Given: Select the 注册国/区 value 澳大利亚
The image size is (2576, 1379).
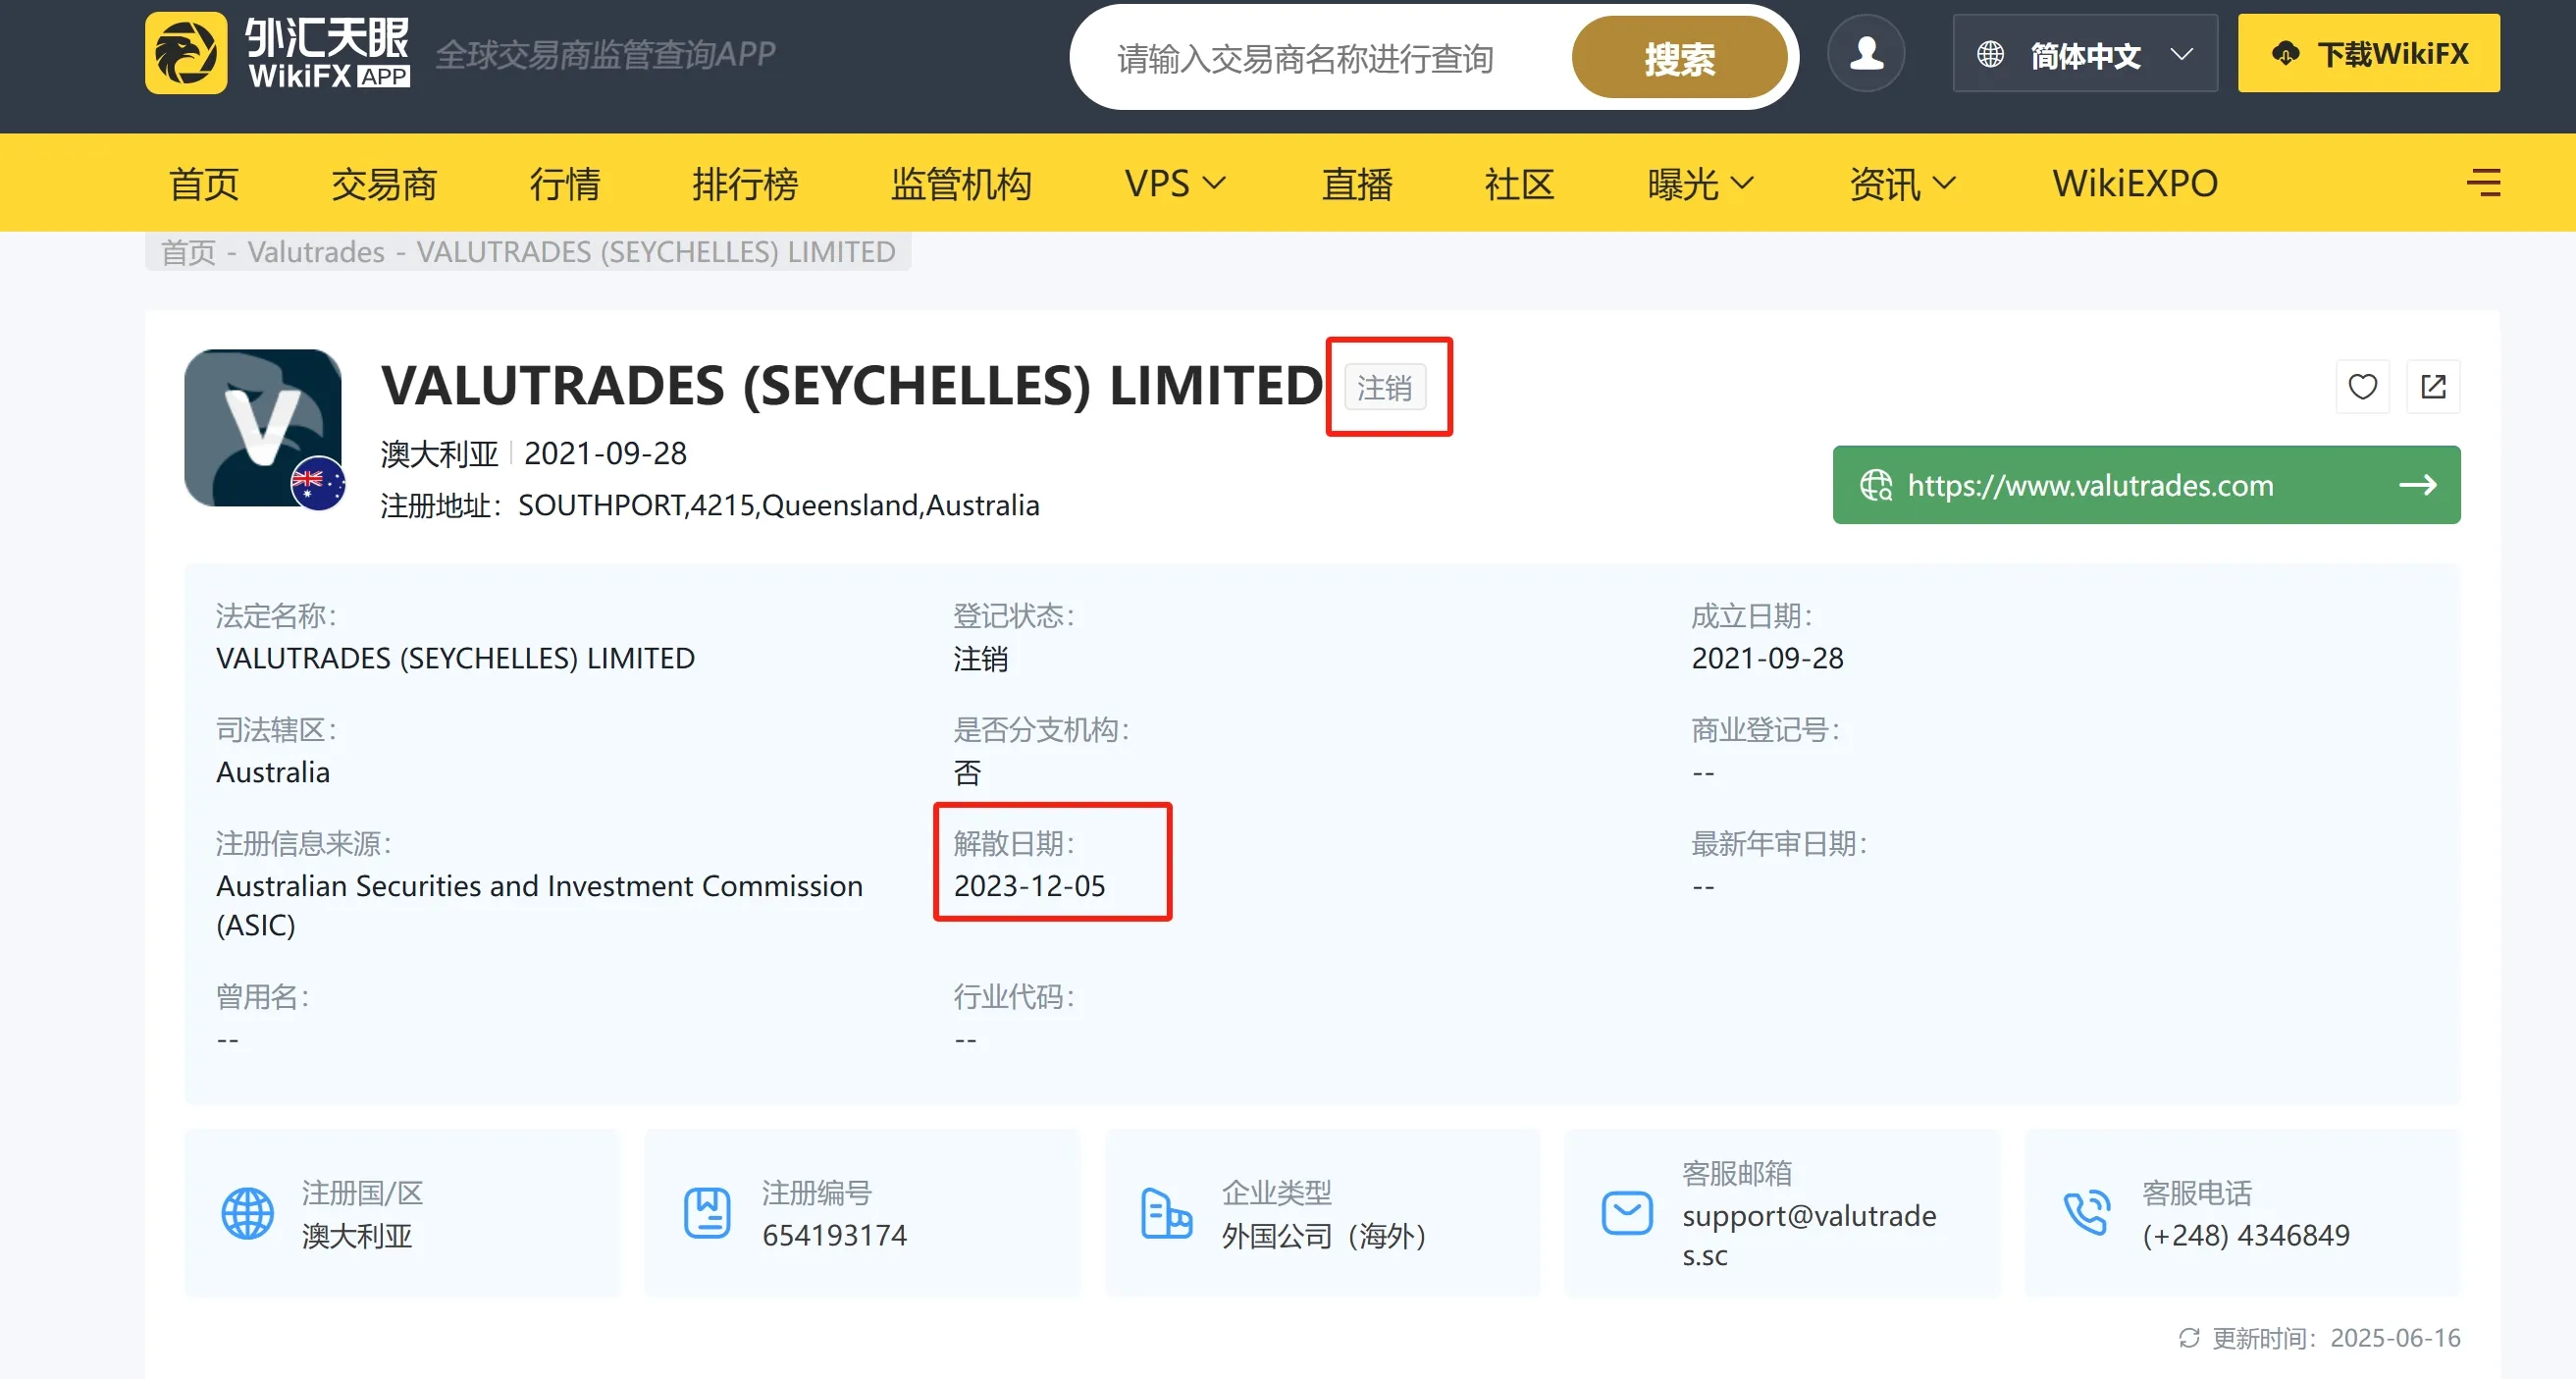Looking at the screenshot, I should 357,1236.
